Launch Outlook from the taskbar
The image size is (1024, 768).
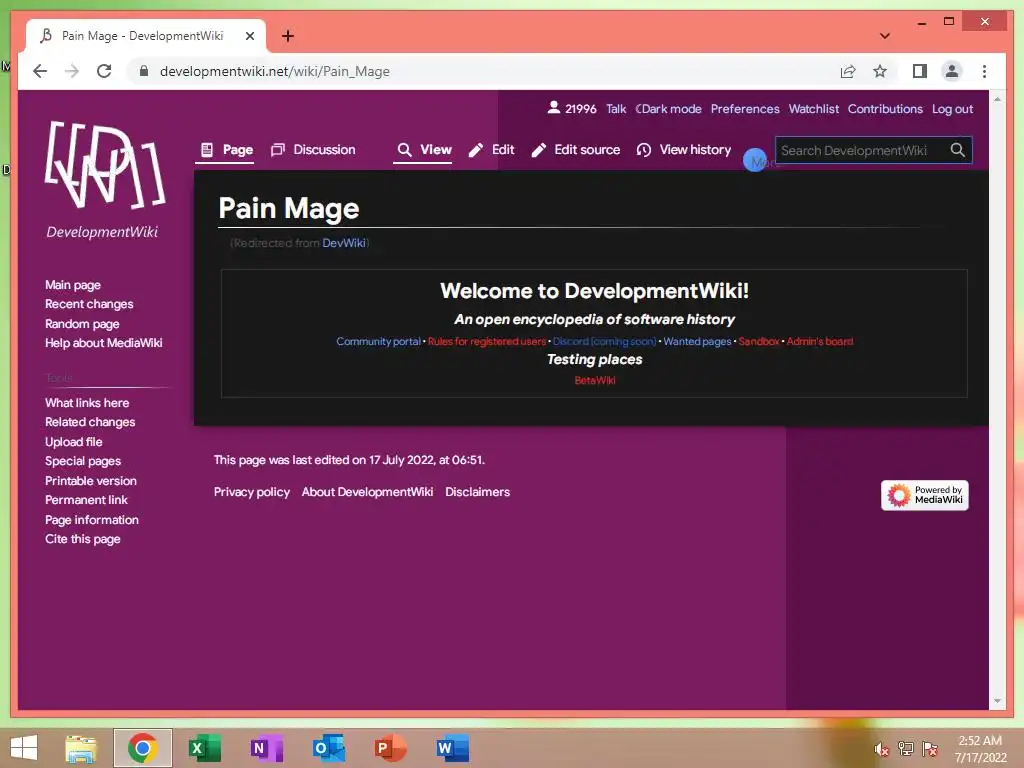coord(328,748)
